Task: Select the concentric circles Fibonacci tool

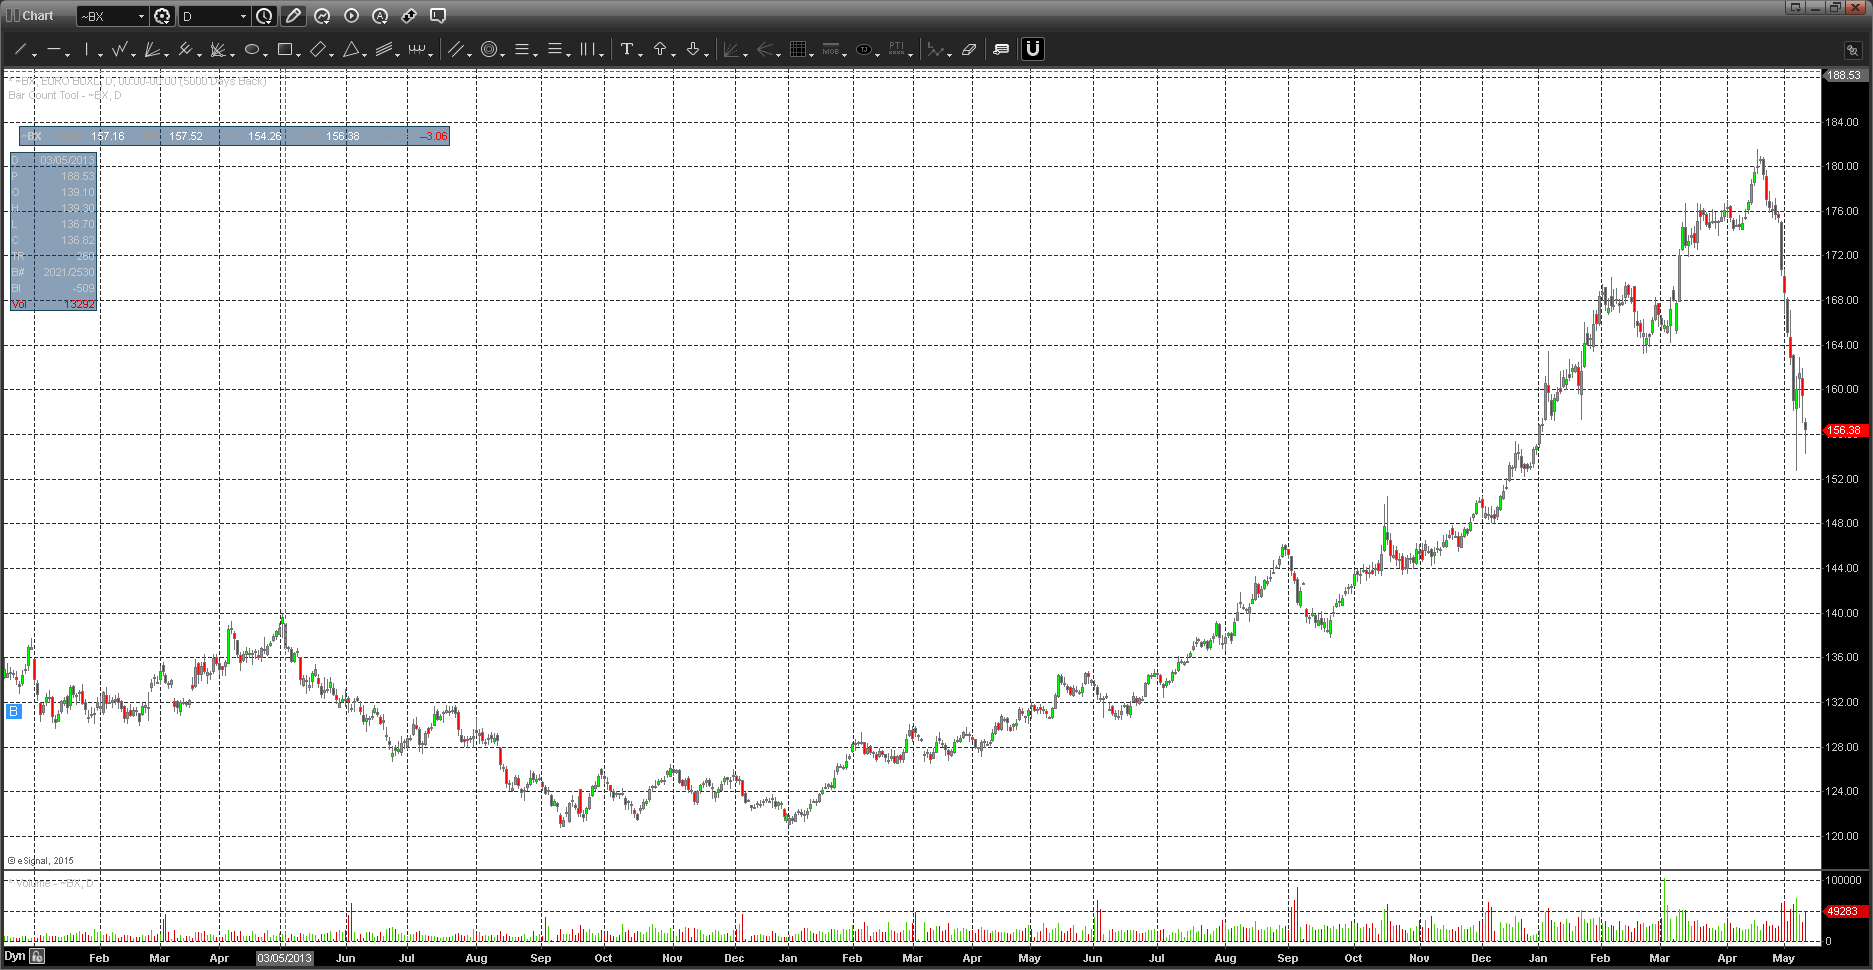Action: pyautogui.click(x=489, y=49)
